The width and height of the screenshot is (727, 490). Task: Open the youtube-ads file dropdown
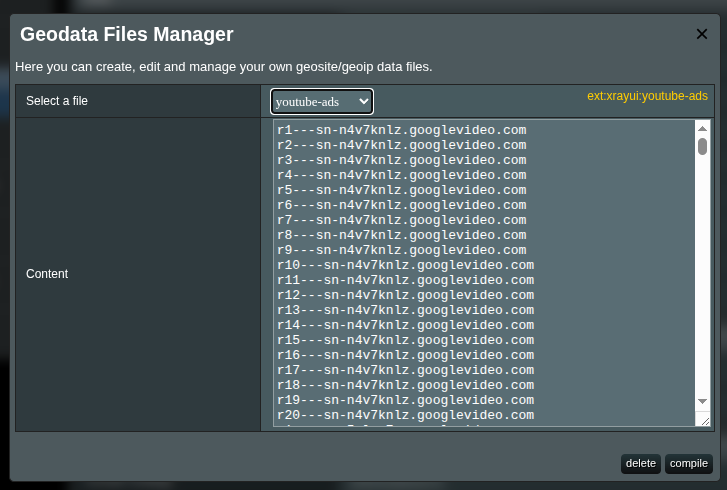(x=322, y=102)
